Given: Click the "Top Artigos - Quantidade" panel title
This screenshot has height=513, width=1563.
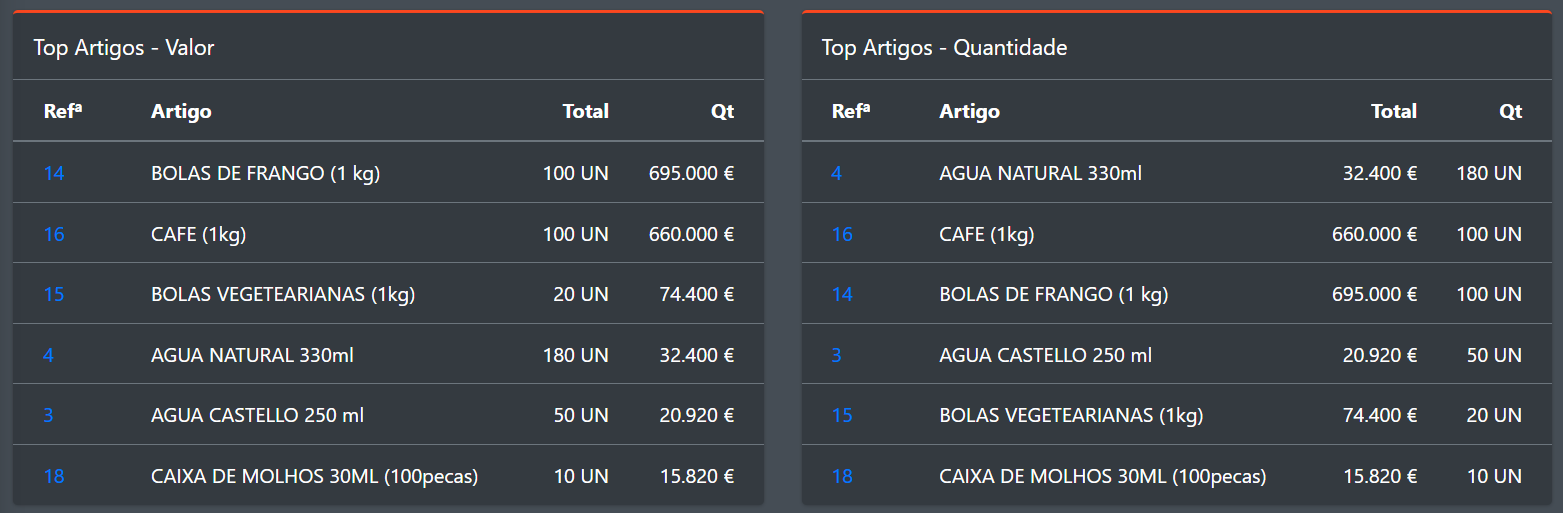Looking at the screenshot, I should coord(944,47).
